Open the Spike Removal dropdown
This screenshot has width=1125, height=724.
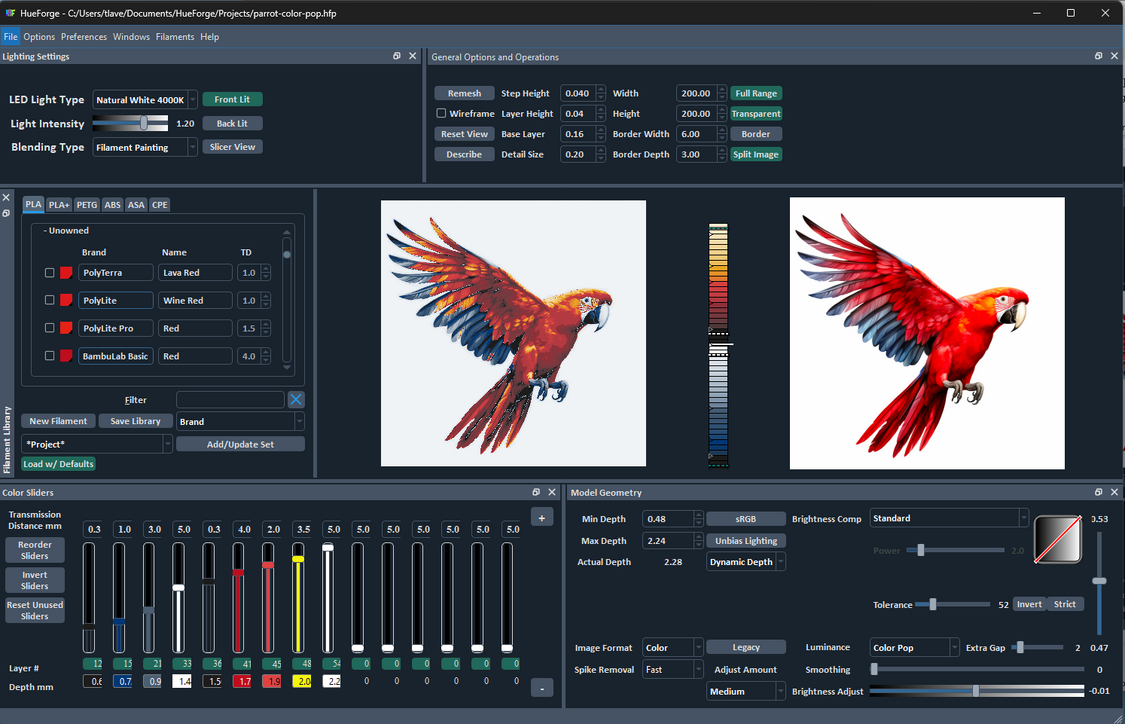[x=672, y=669]
